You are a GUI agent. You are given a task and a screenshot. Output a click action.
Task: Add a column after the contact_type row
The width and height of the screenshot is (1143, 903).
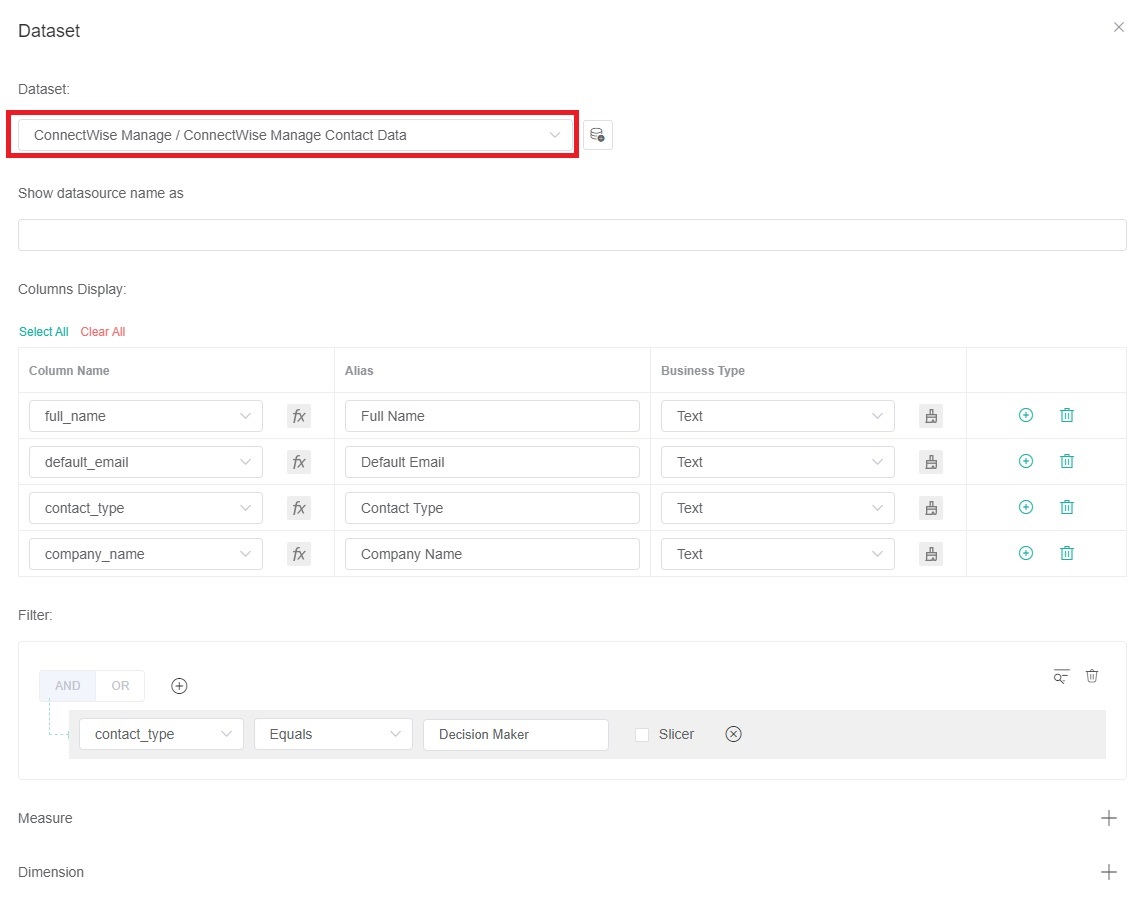(x=1026, y=507)
